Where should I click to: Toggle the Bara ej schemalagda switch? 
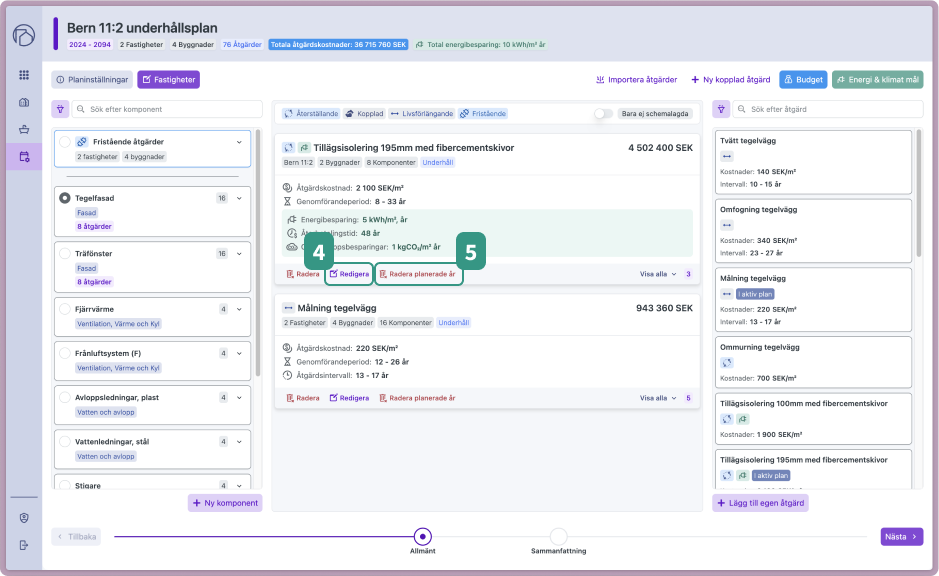(x=603, y=114)
